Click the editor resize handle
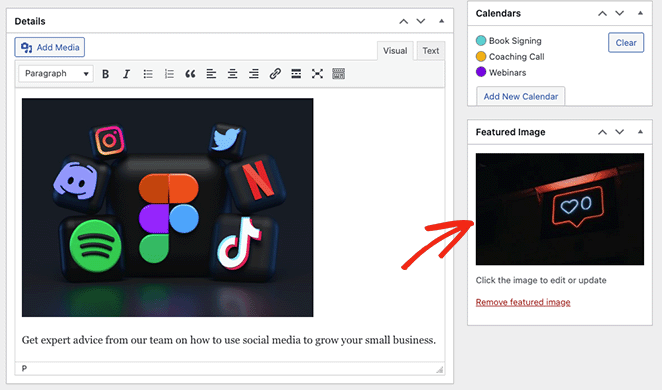662x390 pixels. [x=440, y=370]
